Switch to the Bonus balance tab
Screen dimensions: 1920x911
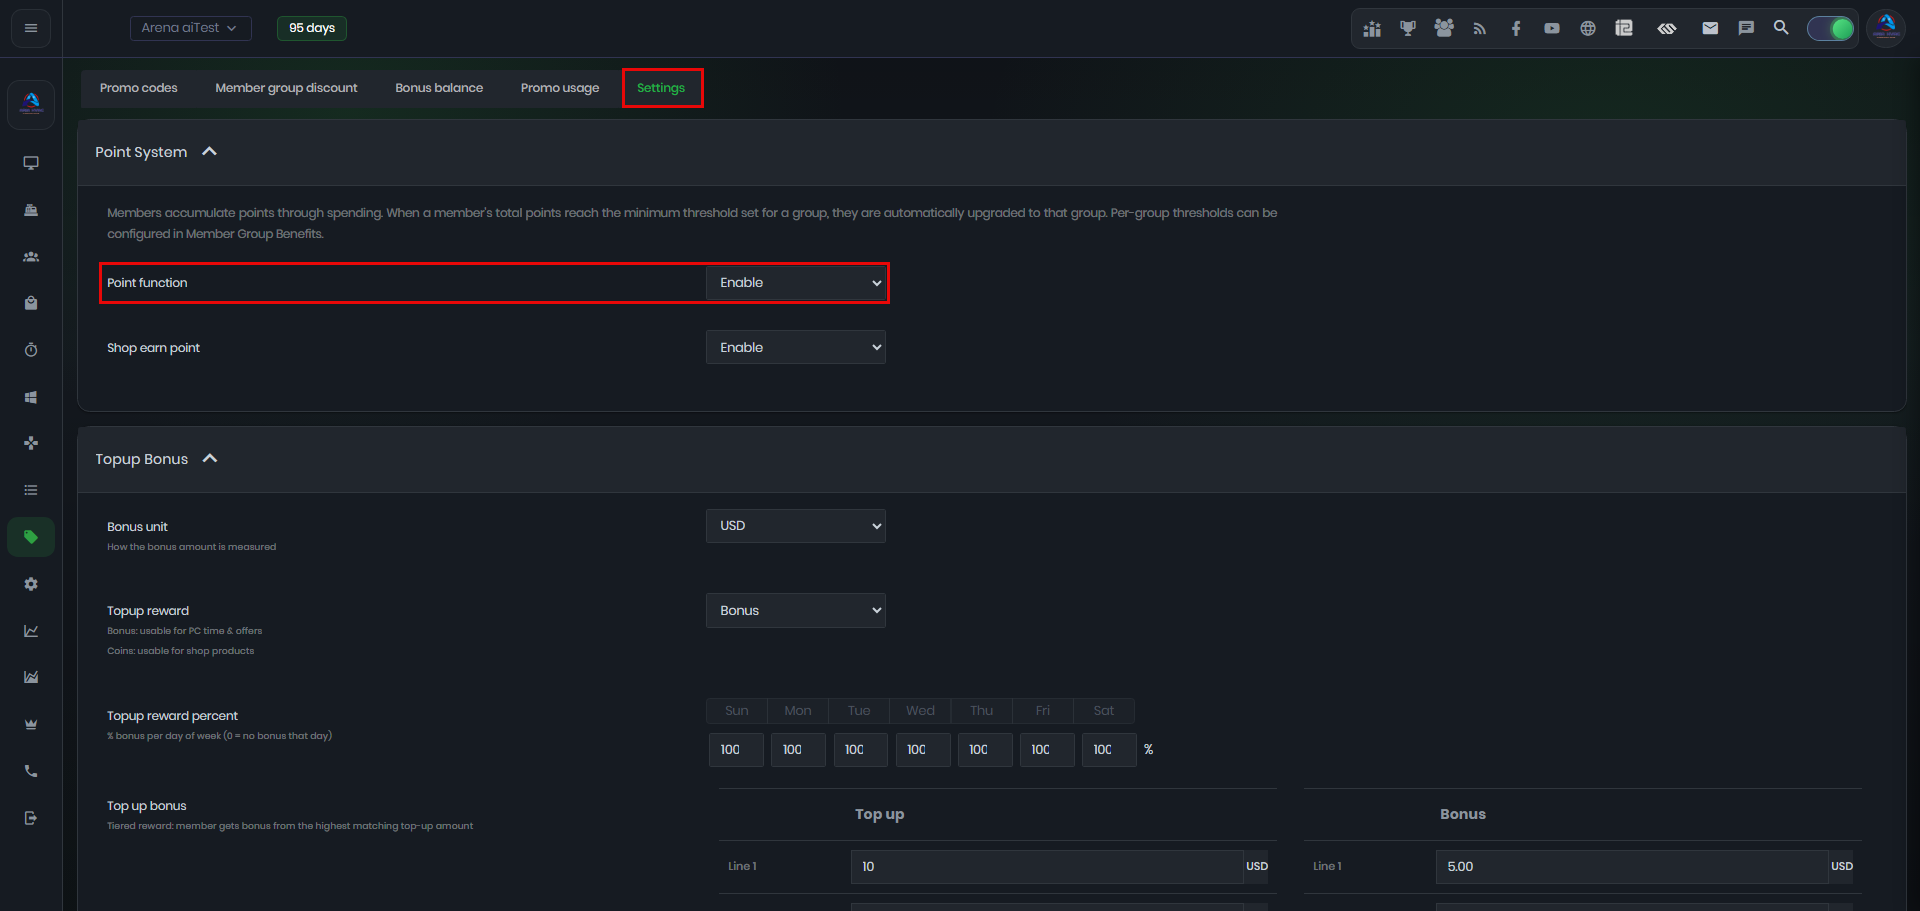coord(439,88)
